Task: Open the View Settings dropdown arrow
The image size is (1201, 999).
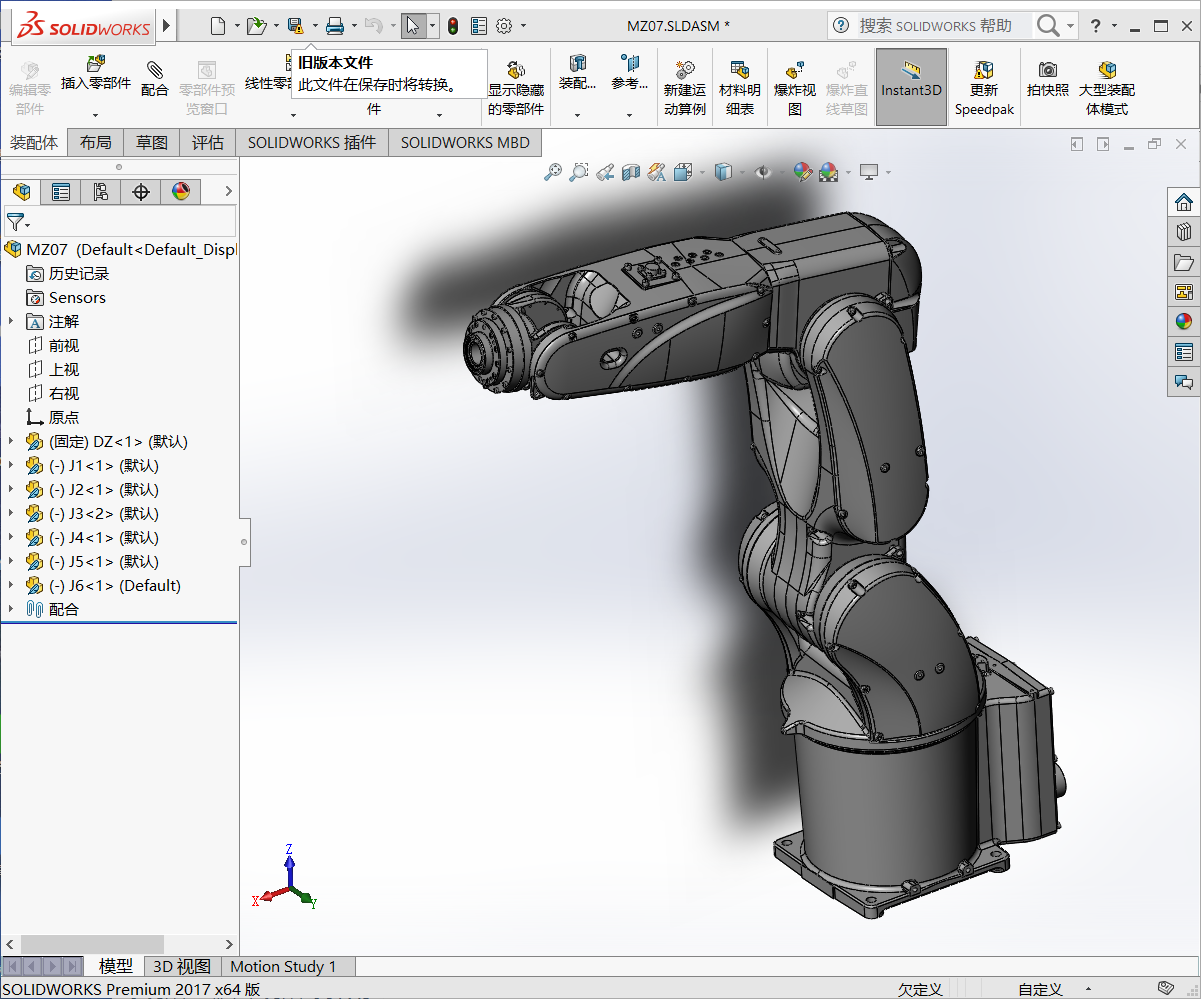Action: tap(888, 172)
